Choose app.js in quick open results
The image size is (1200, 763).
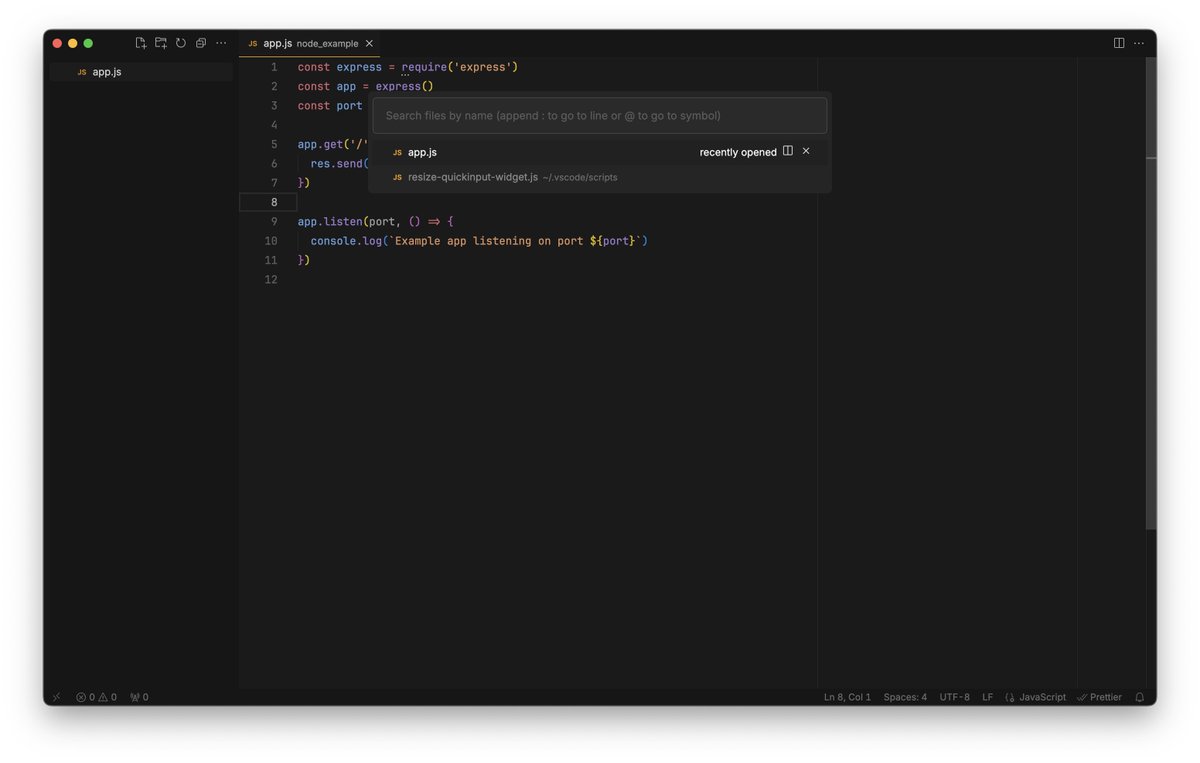[600, 152]
